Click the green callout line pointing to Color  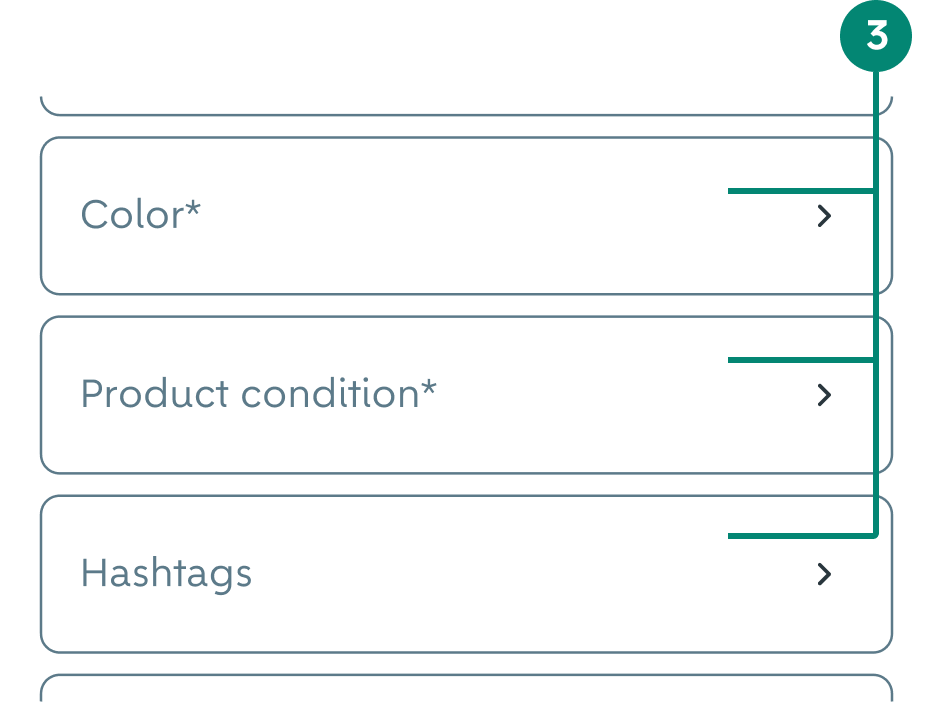tap(800, 191)
